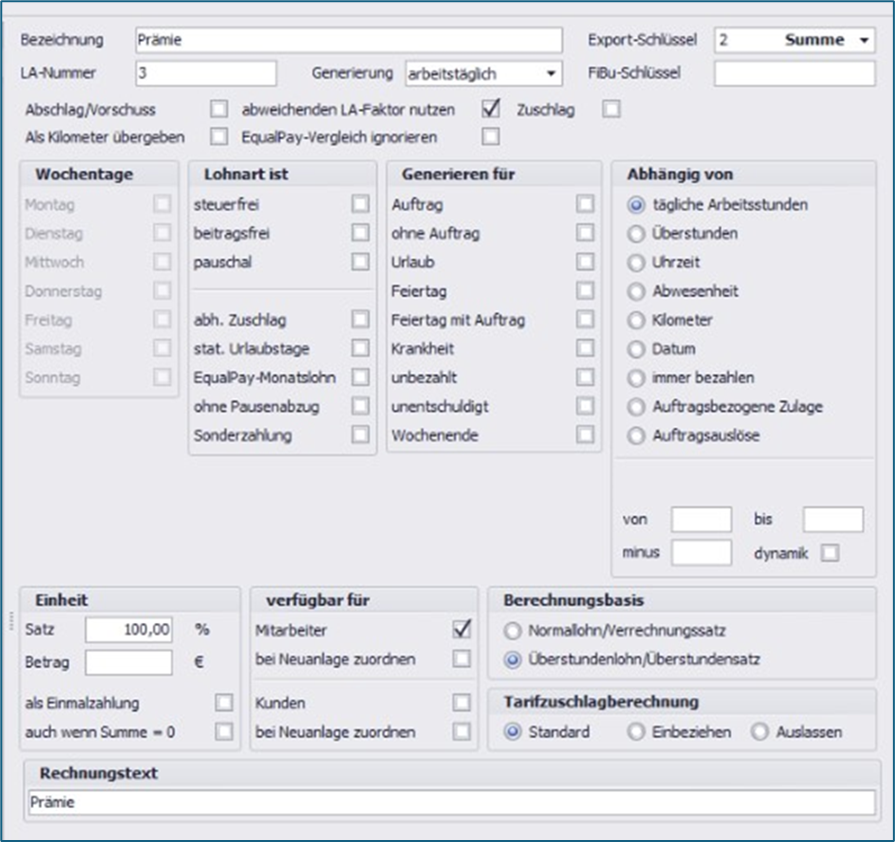
Task: Click the Rechnungstext input field
Action: point(451,802)
